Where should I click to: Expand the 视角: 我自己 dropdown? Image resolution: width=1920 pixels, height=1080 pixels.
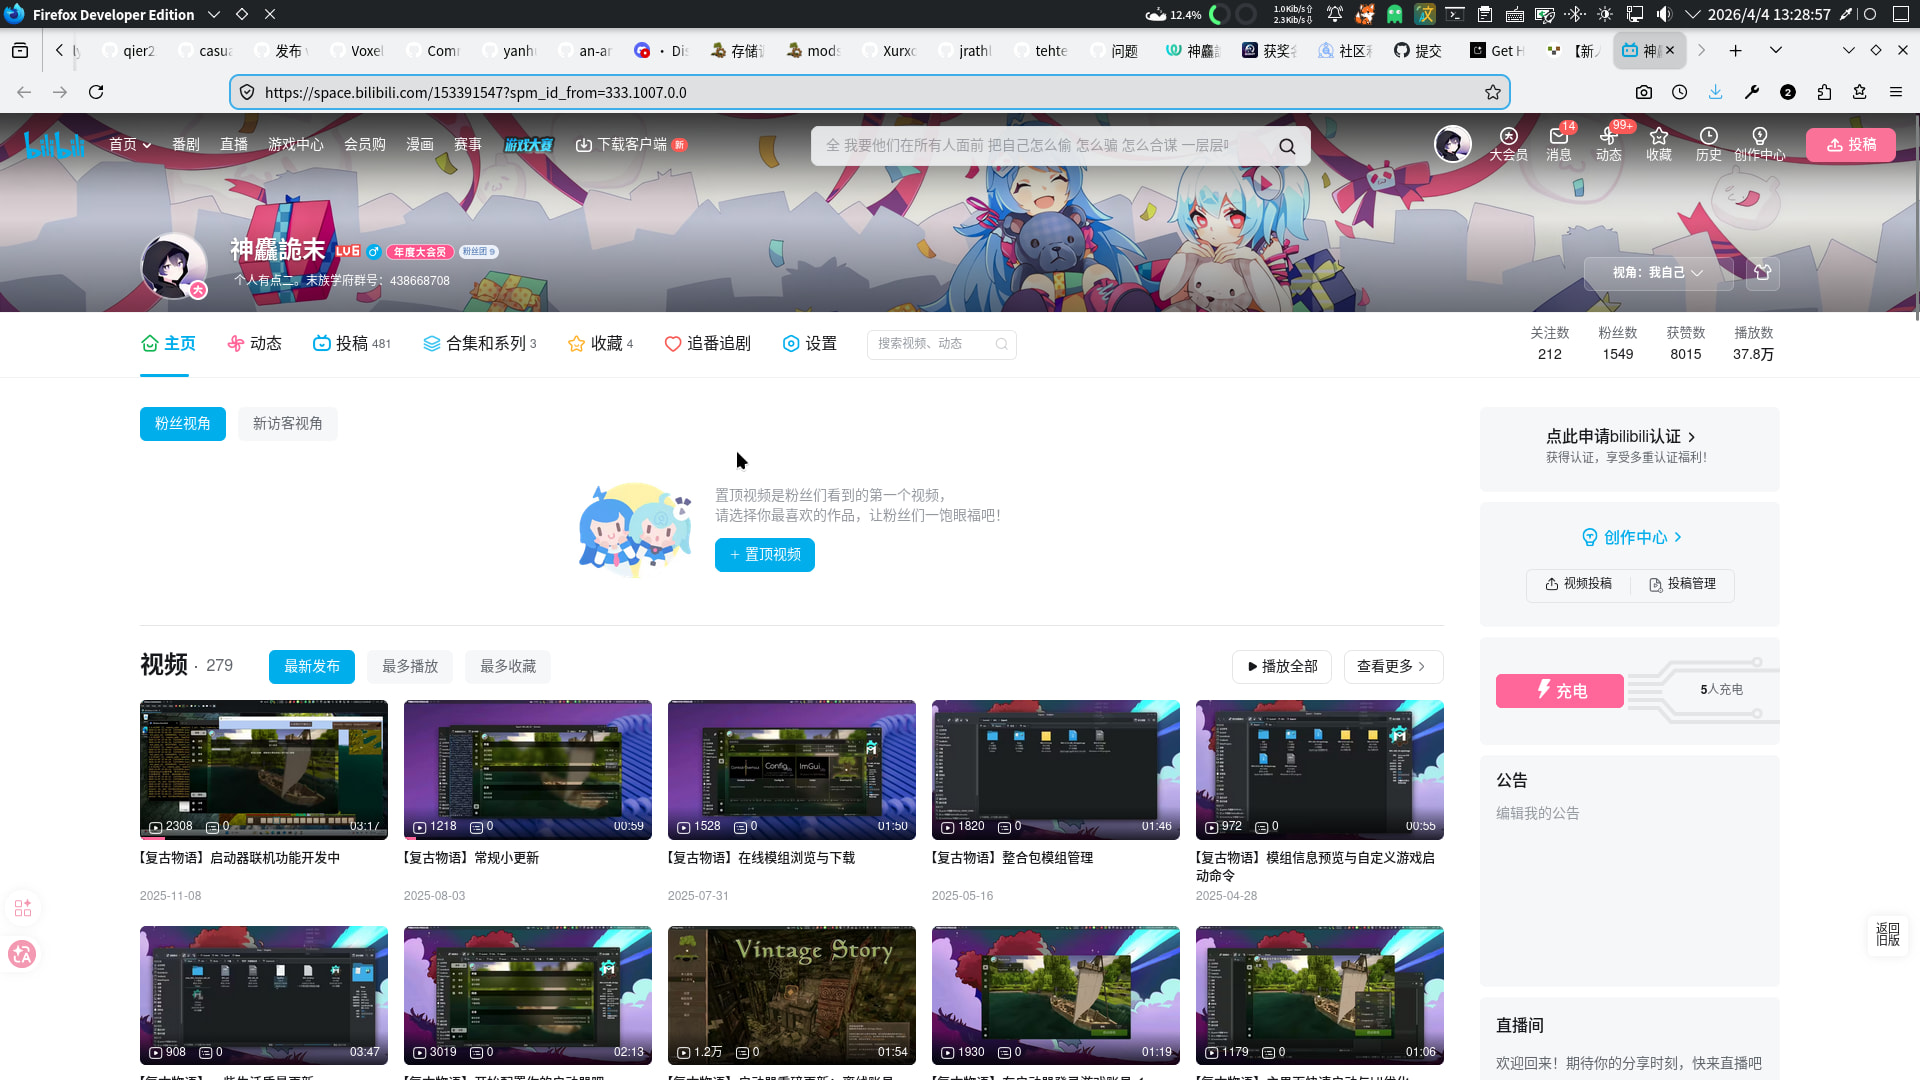[x=1657, y=272]
